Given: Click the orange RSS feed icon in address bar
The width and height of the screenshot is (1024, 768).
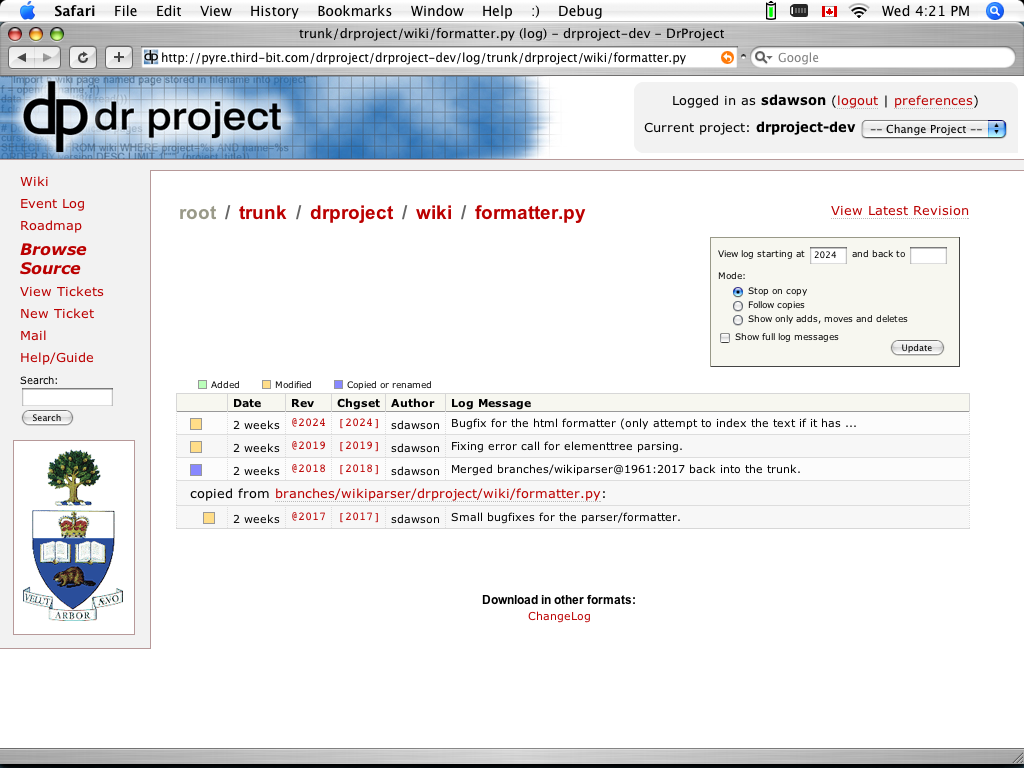Looking at the screenshot, I should click(x=727, y=58).
